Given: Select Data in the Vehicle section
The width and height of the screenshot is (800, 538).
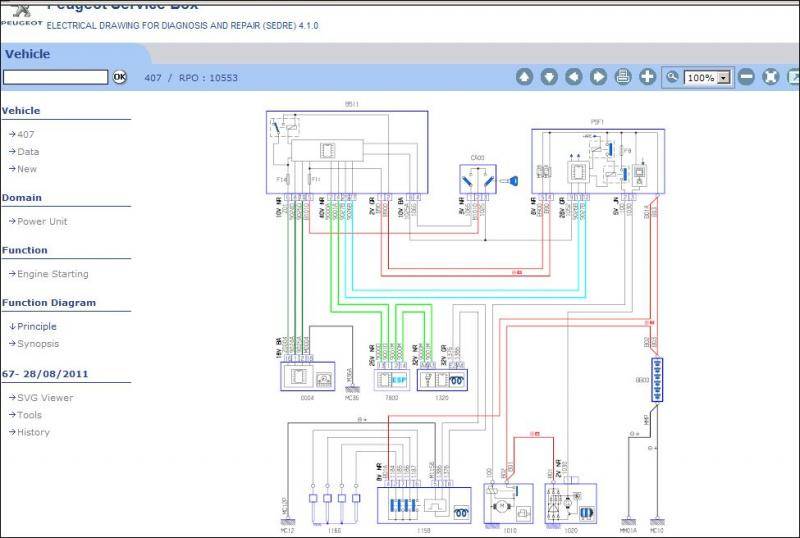Looking at the screenshot, I should point(28,152).
